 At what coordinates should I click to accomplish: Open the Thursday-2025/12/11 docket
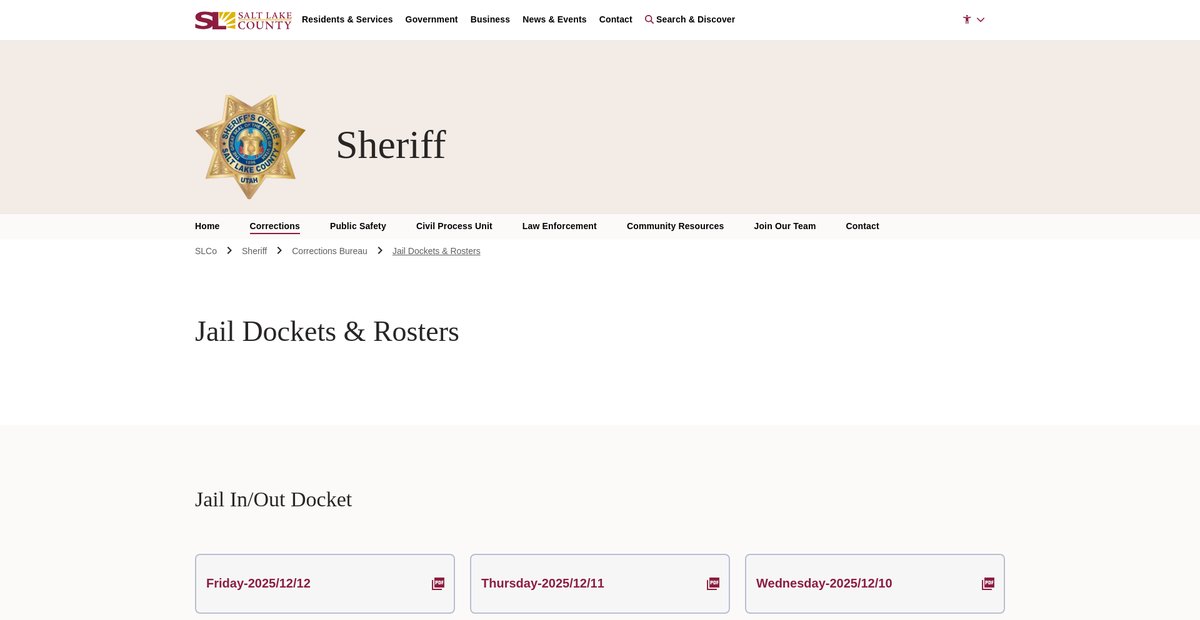[543, 584]
